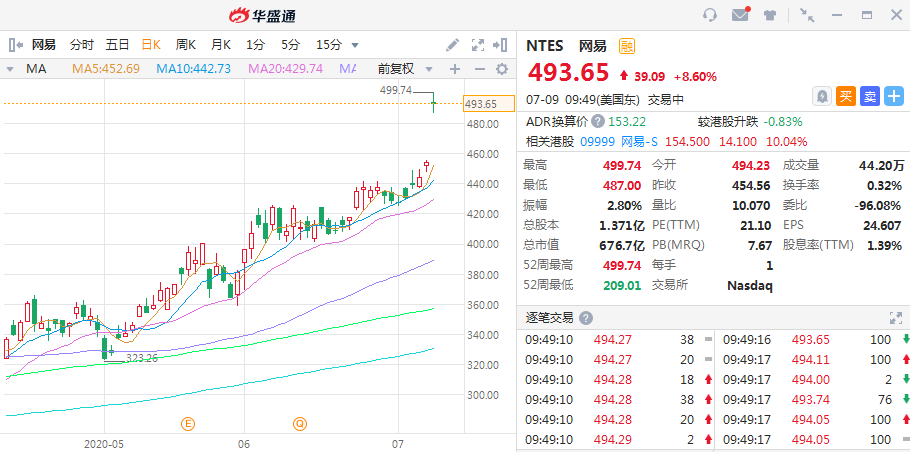Select the drawing pencil tool
Screen dimensions: 910x452
pos(452,45)
